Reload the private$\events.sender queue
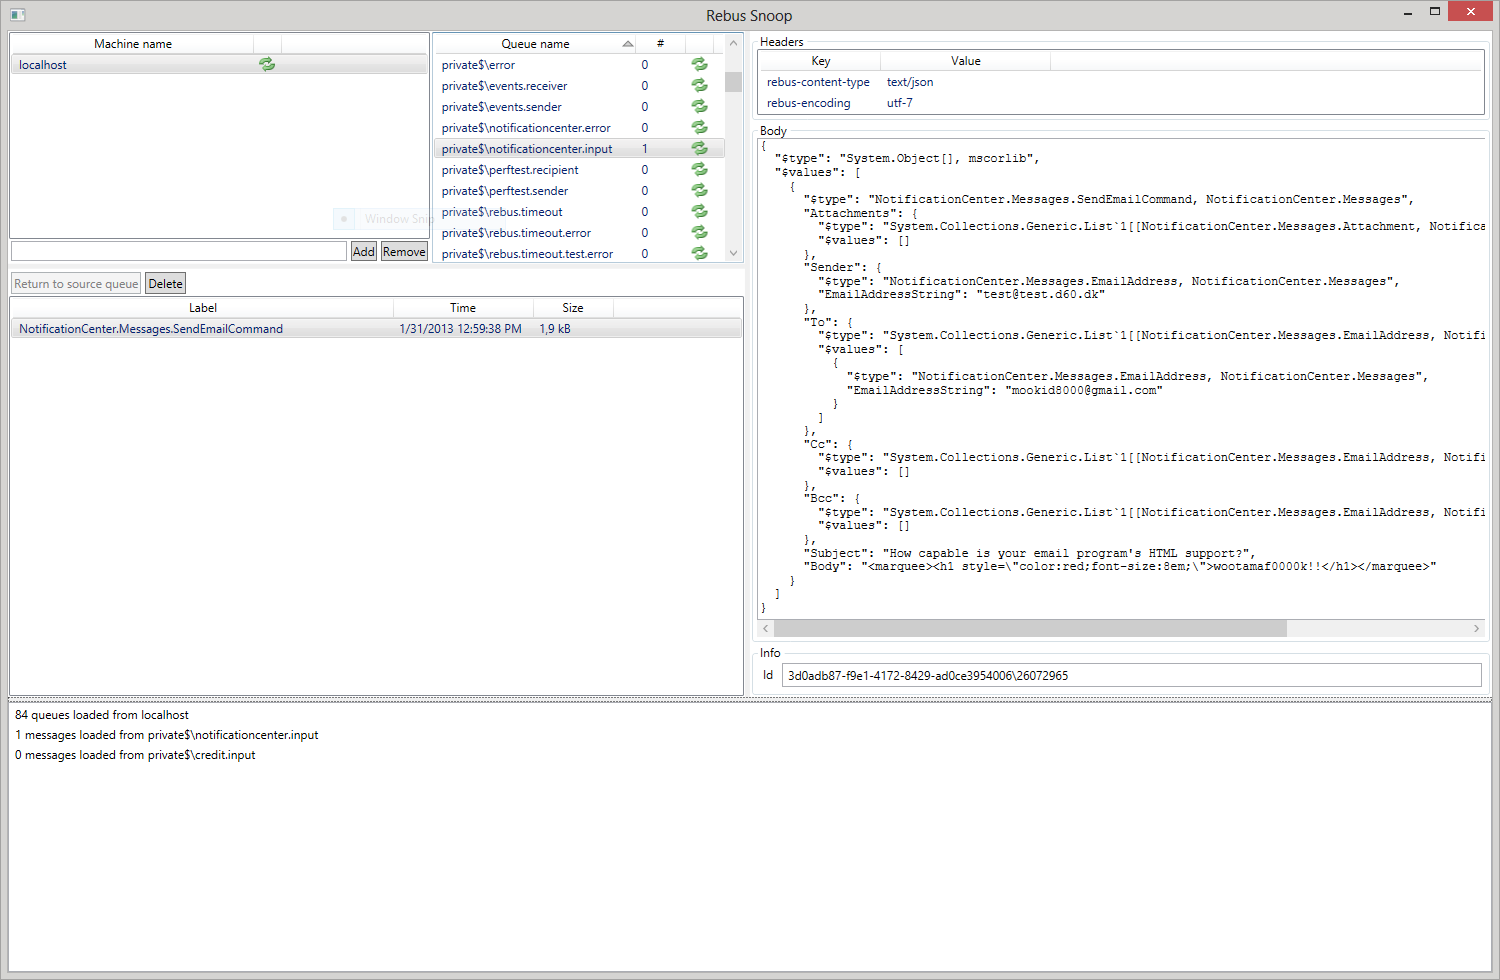The height and width of the screenshot is (980, 1500). click(x=699, y=106)
